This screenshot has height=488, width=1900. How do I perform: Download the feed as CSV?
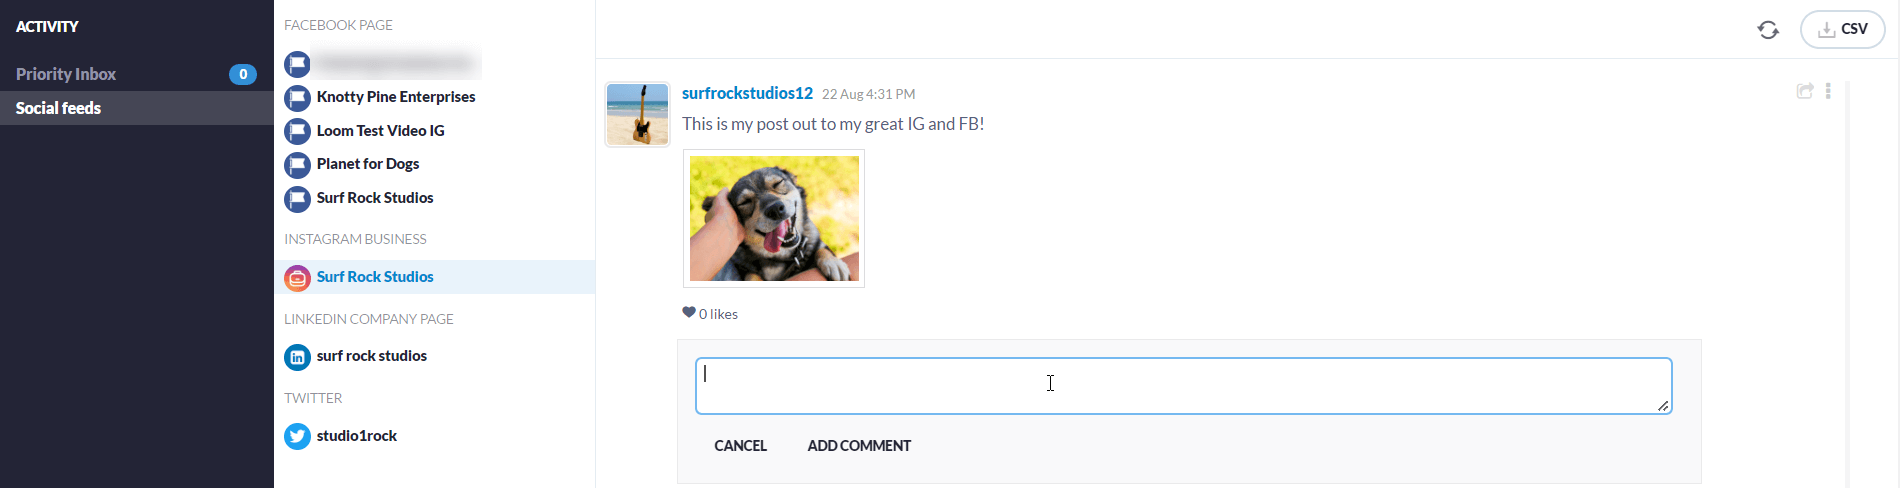click(x=1842, y=30)
